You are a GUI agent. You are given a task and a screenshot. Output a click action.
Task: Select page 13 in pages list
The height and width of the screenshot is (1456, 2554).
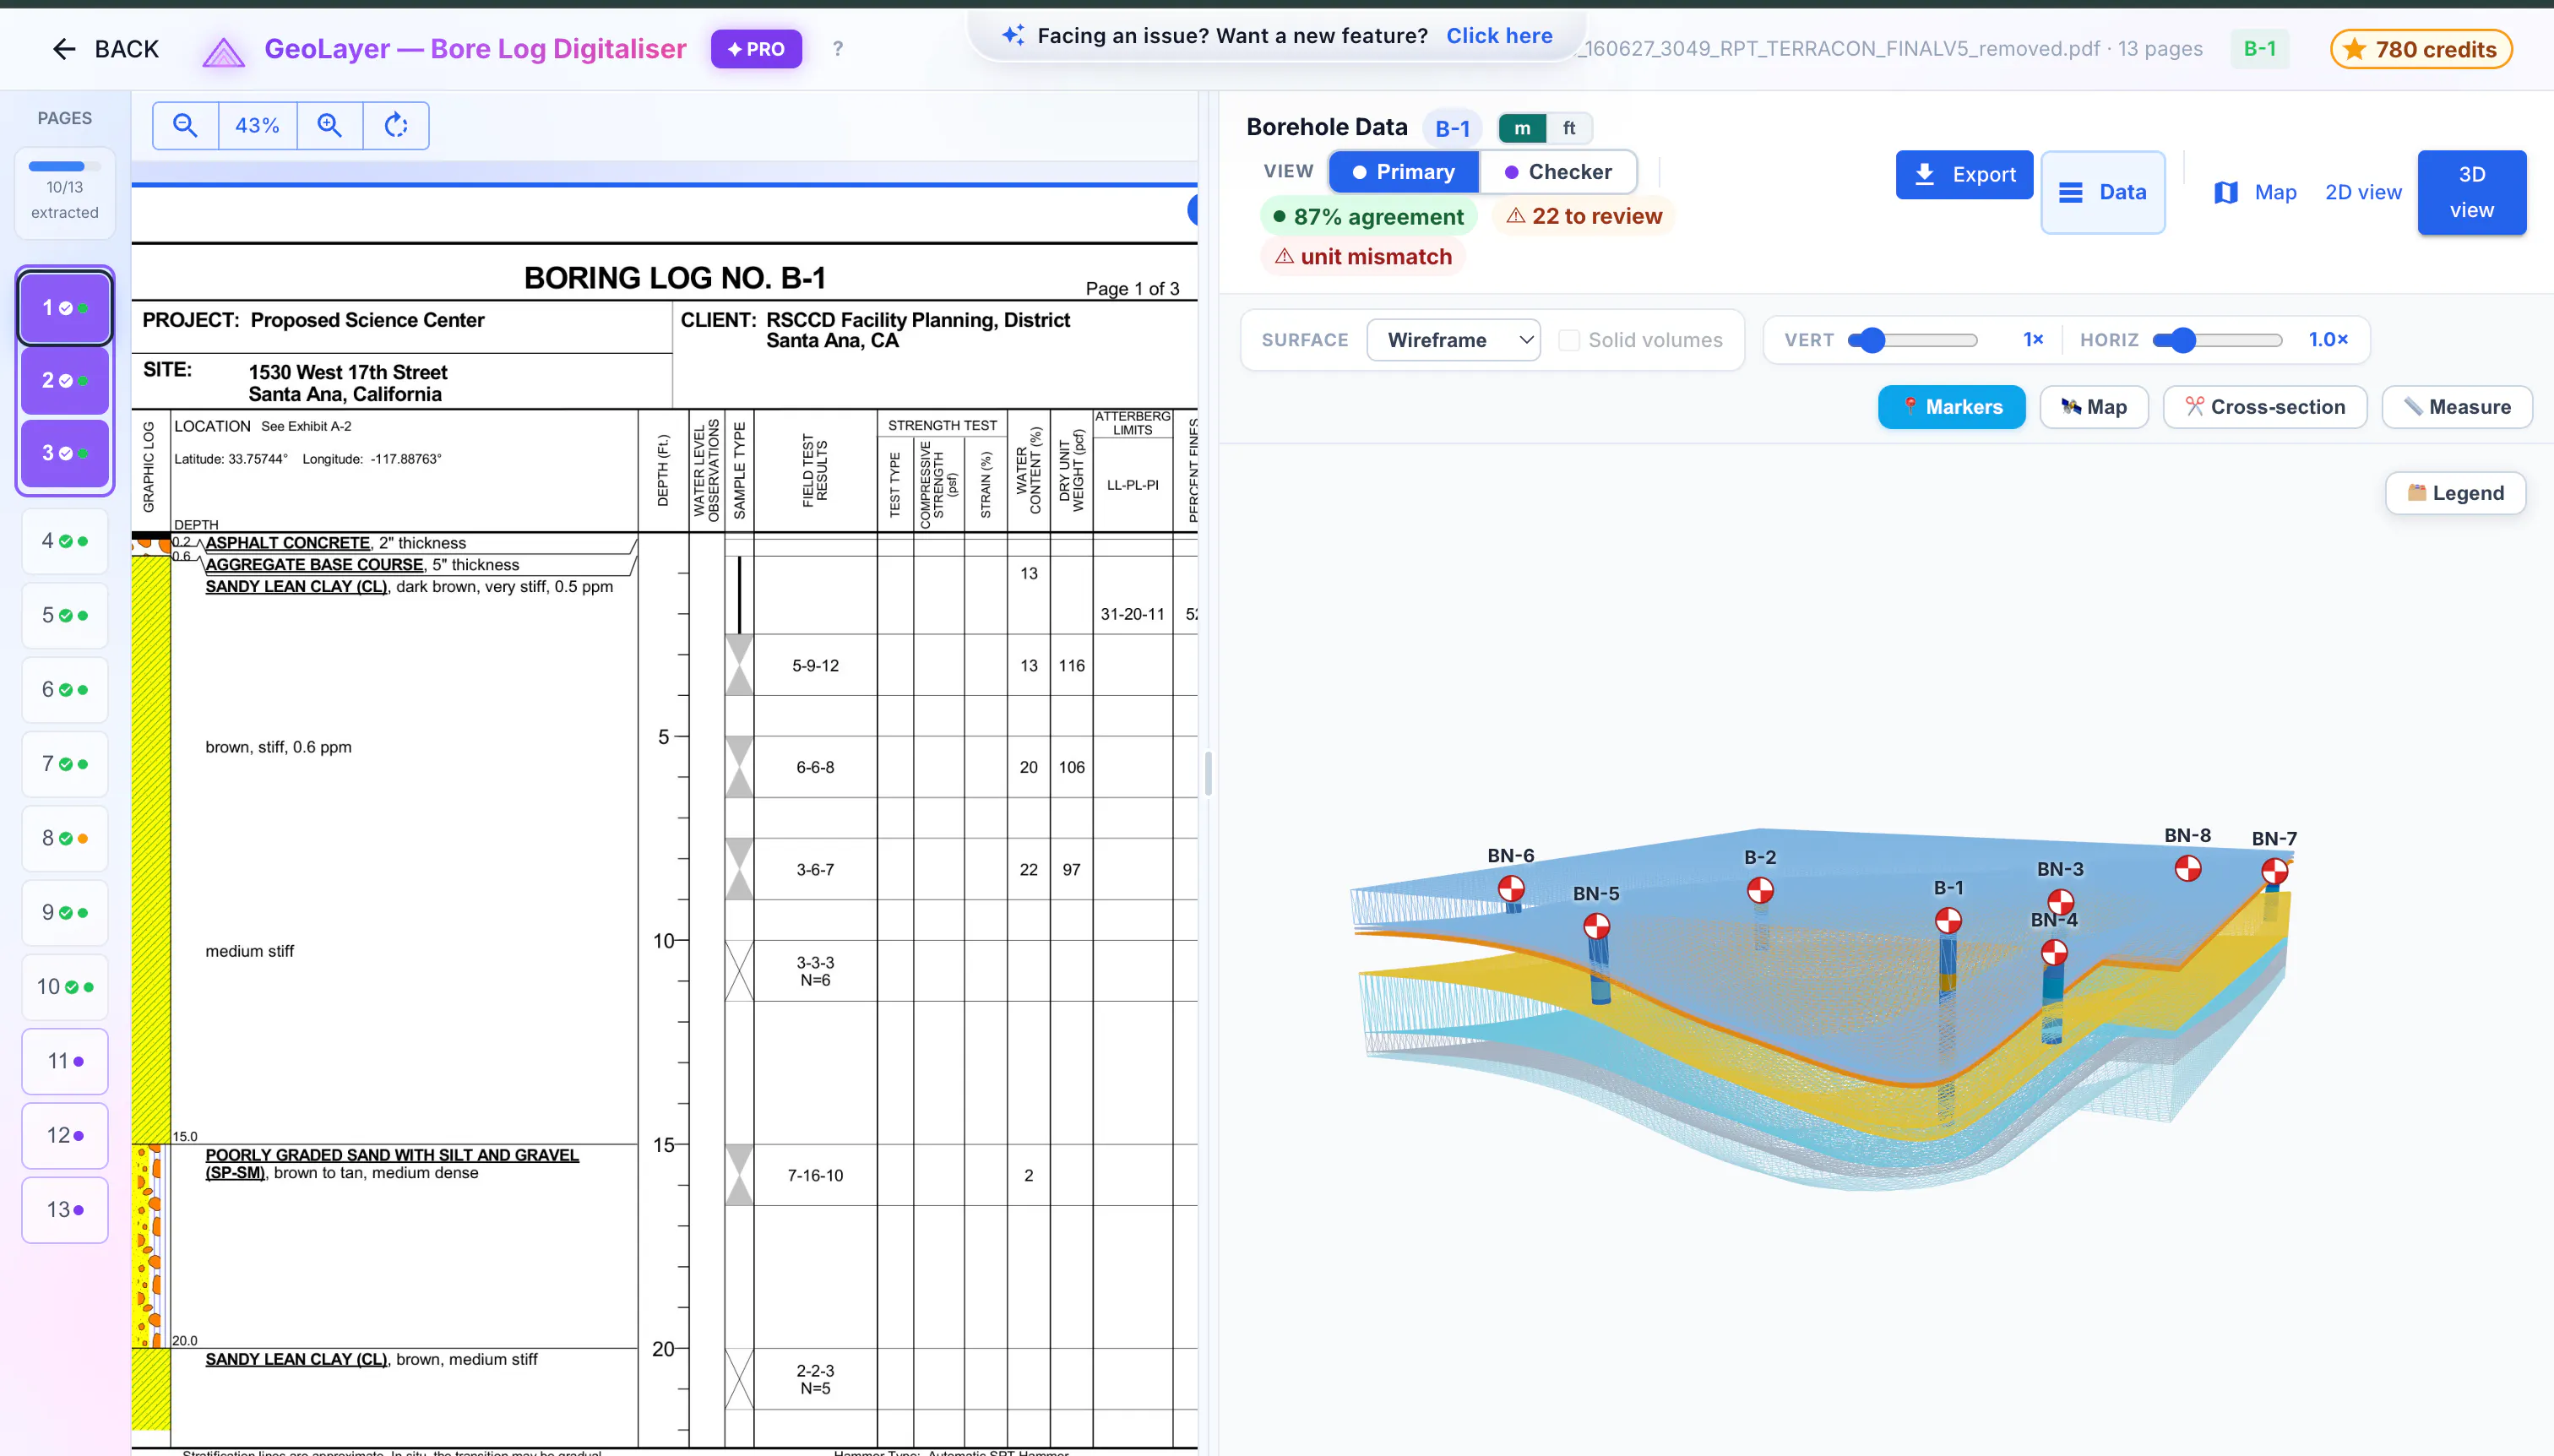pos(65,1210)
